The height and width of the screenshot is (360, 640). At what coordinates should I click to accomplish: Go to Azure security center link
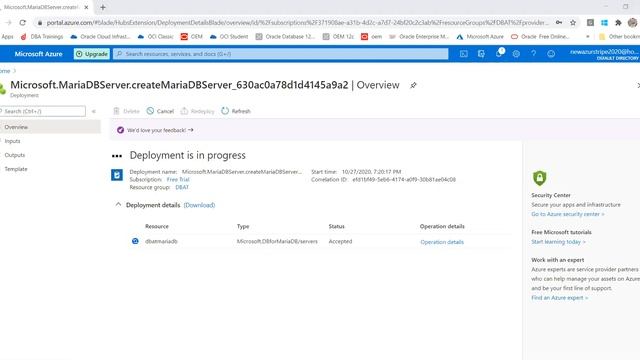[x=568, y=214]
